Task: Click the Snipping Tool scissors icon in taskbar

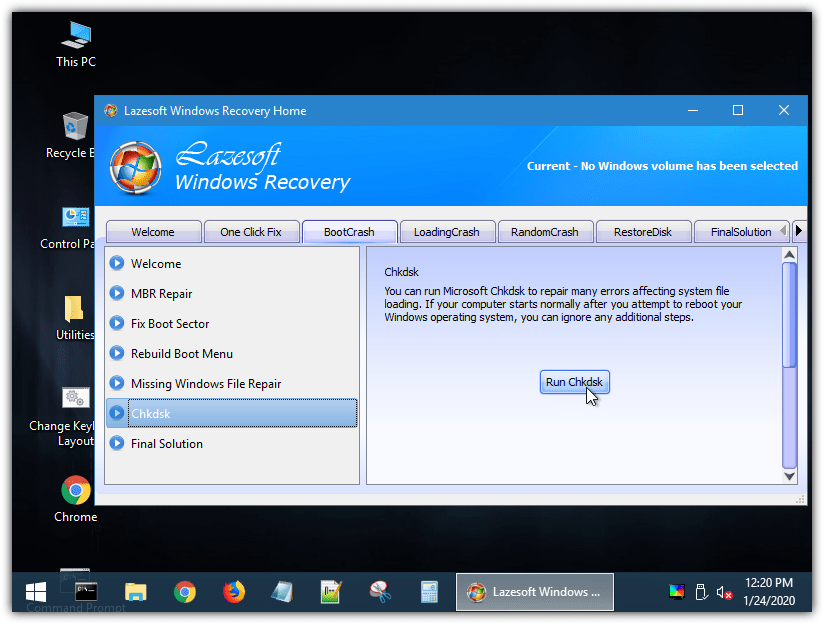Action: pos(381,592)
